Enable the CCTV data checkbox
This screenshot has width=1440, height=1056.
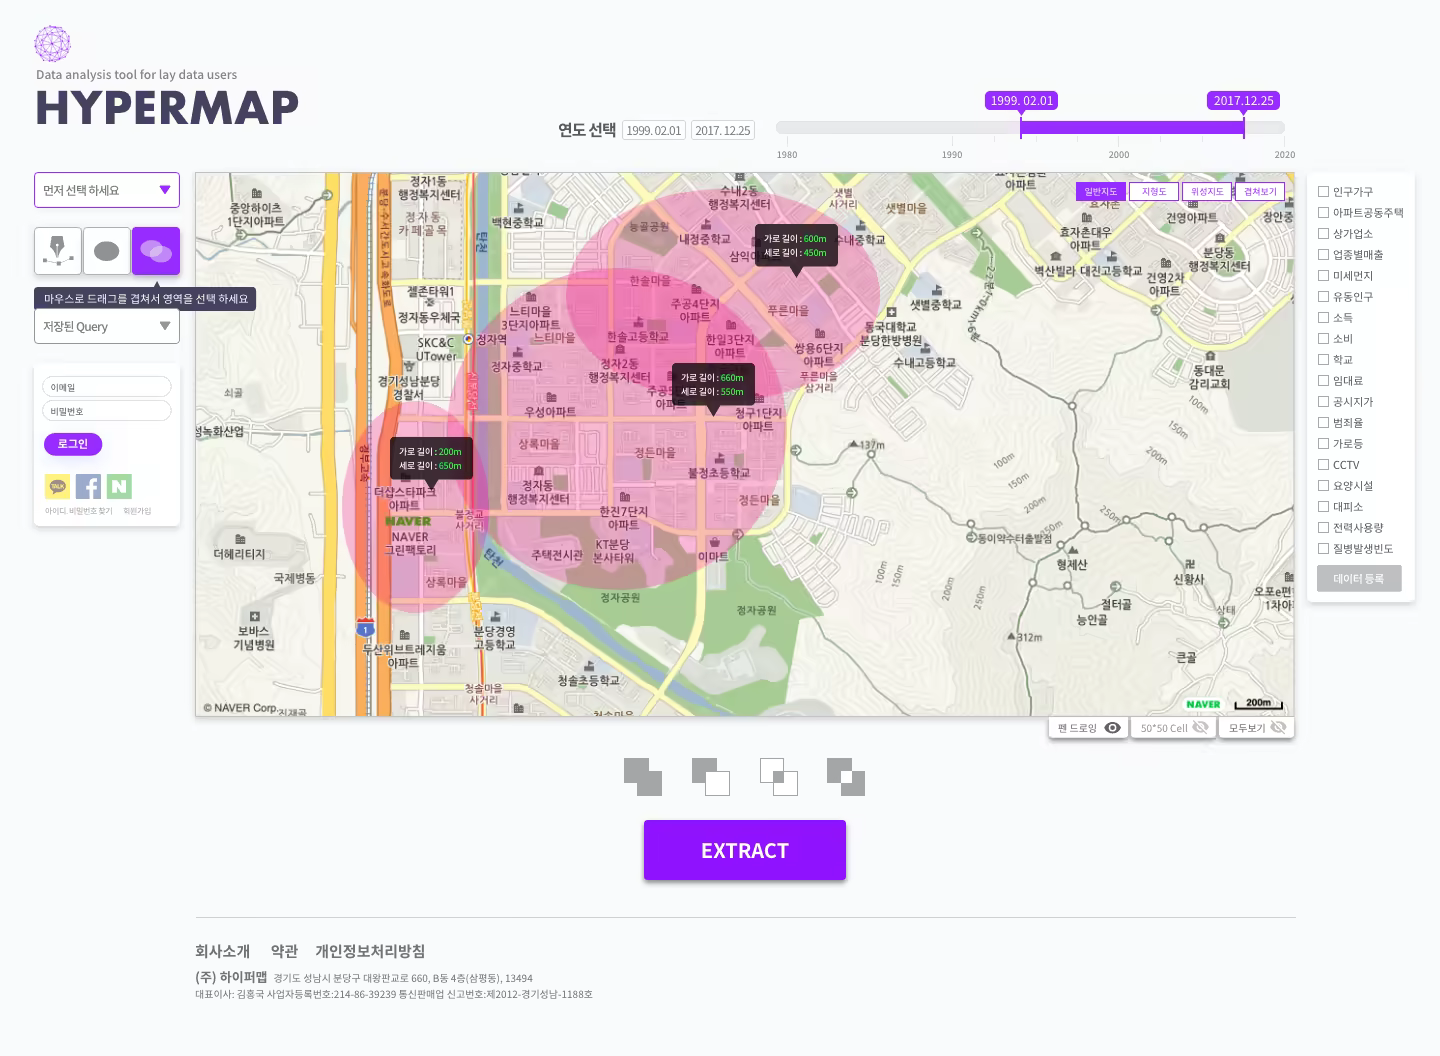(x=1324, y=464)
